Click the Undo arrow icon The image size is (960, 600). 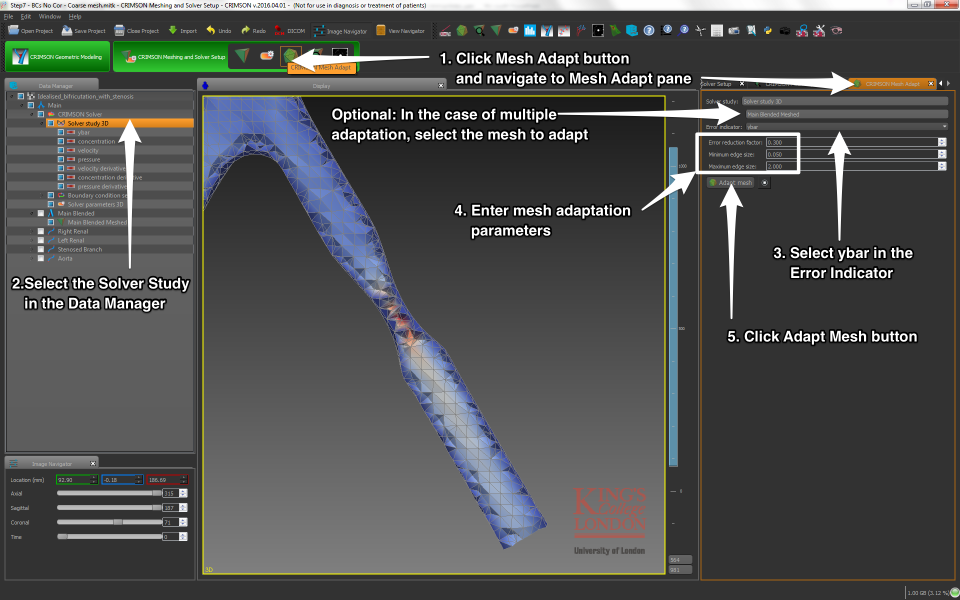209,31
